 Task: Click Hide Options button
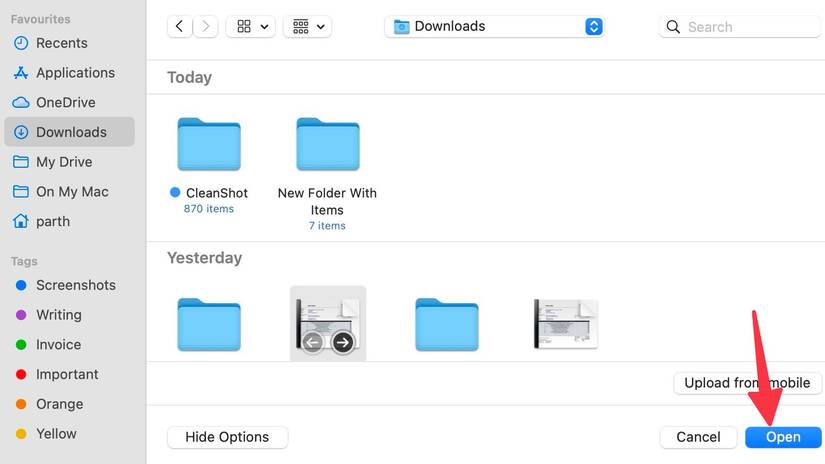coord(227,437)
